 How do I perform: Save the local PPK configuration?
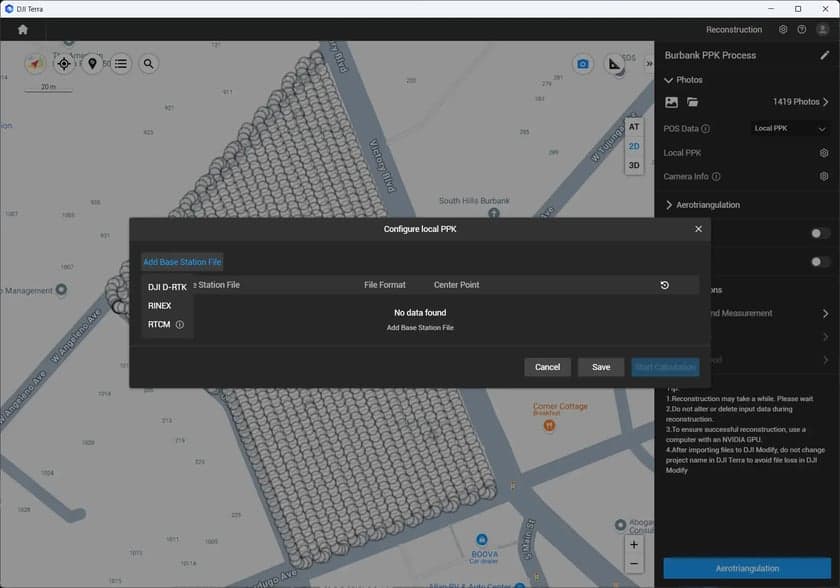(600, 367)
